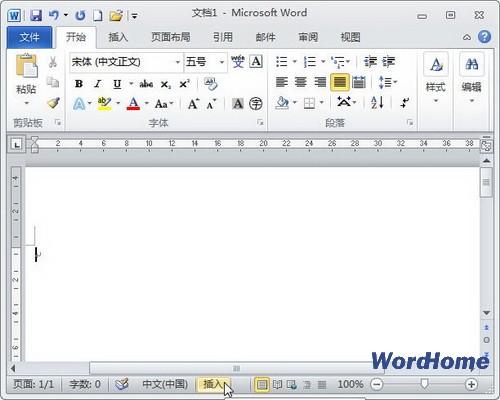Click the Redo icon in title bar

click(x=80, y=16)
